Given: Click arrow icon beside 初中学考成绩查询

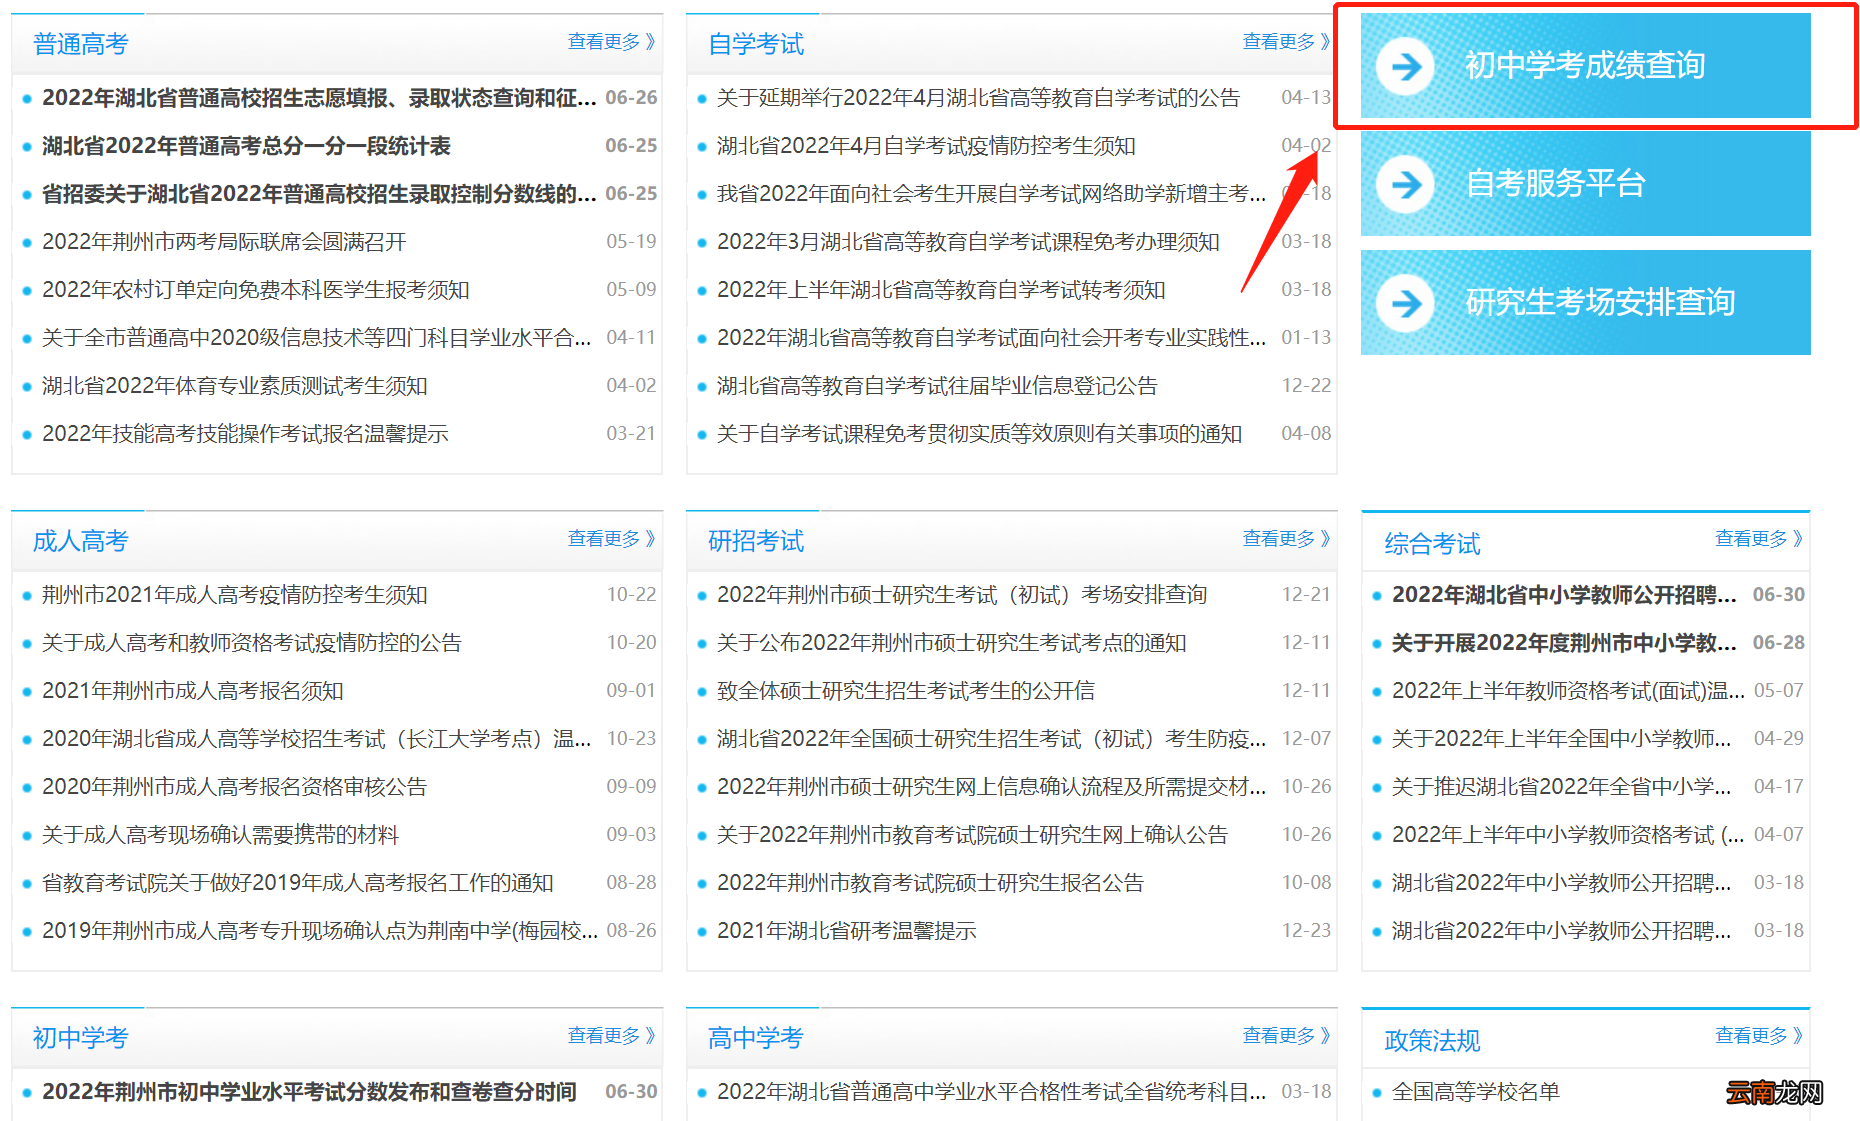Looking at the screenshot, I should tap(1406, 66).
